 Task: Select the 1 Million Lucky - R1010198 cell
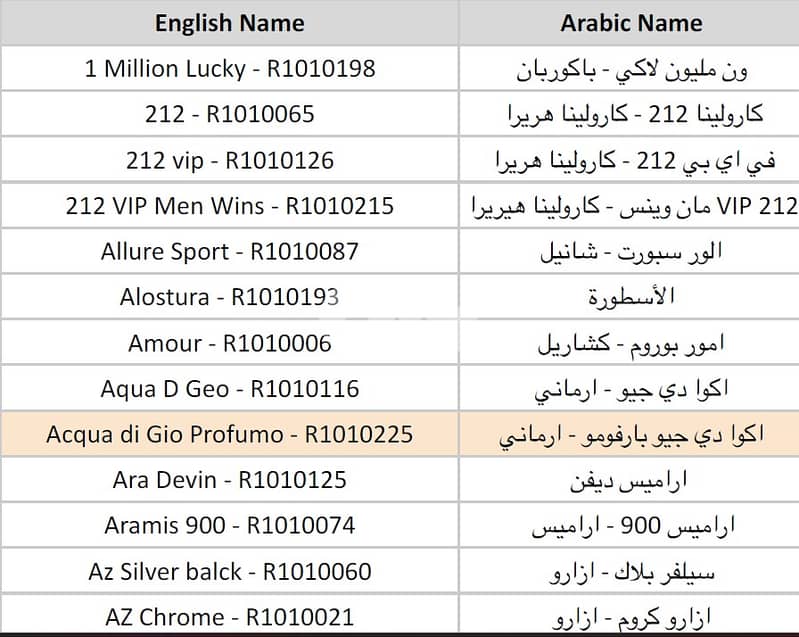[229, 69]
